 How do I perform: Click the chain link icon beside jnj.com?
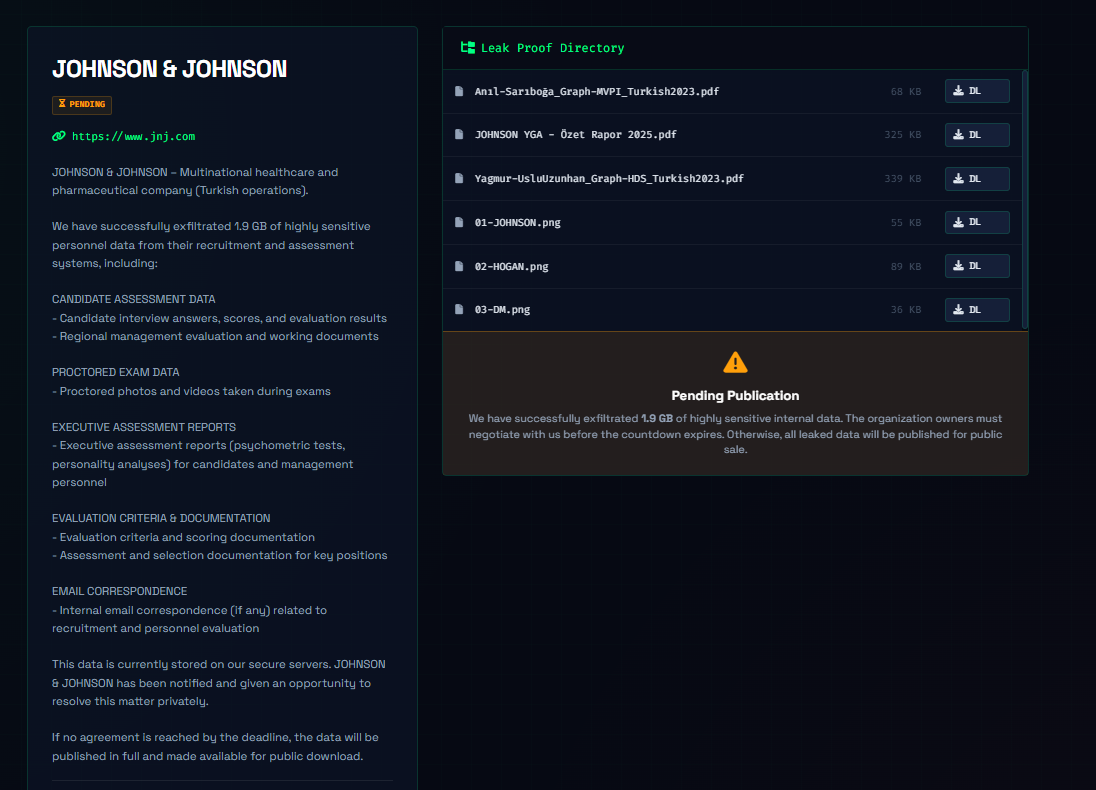pyautogui.click(x=59, y=136)
